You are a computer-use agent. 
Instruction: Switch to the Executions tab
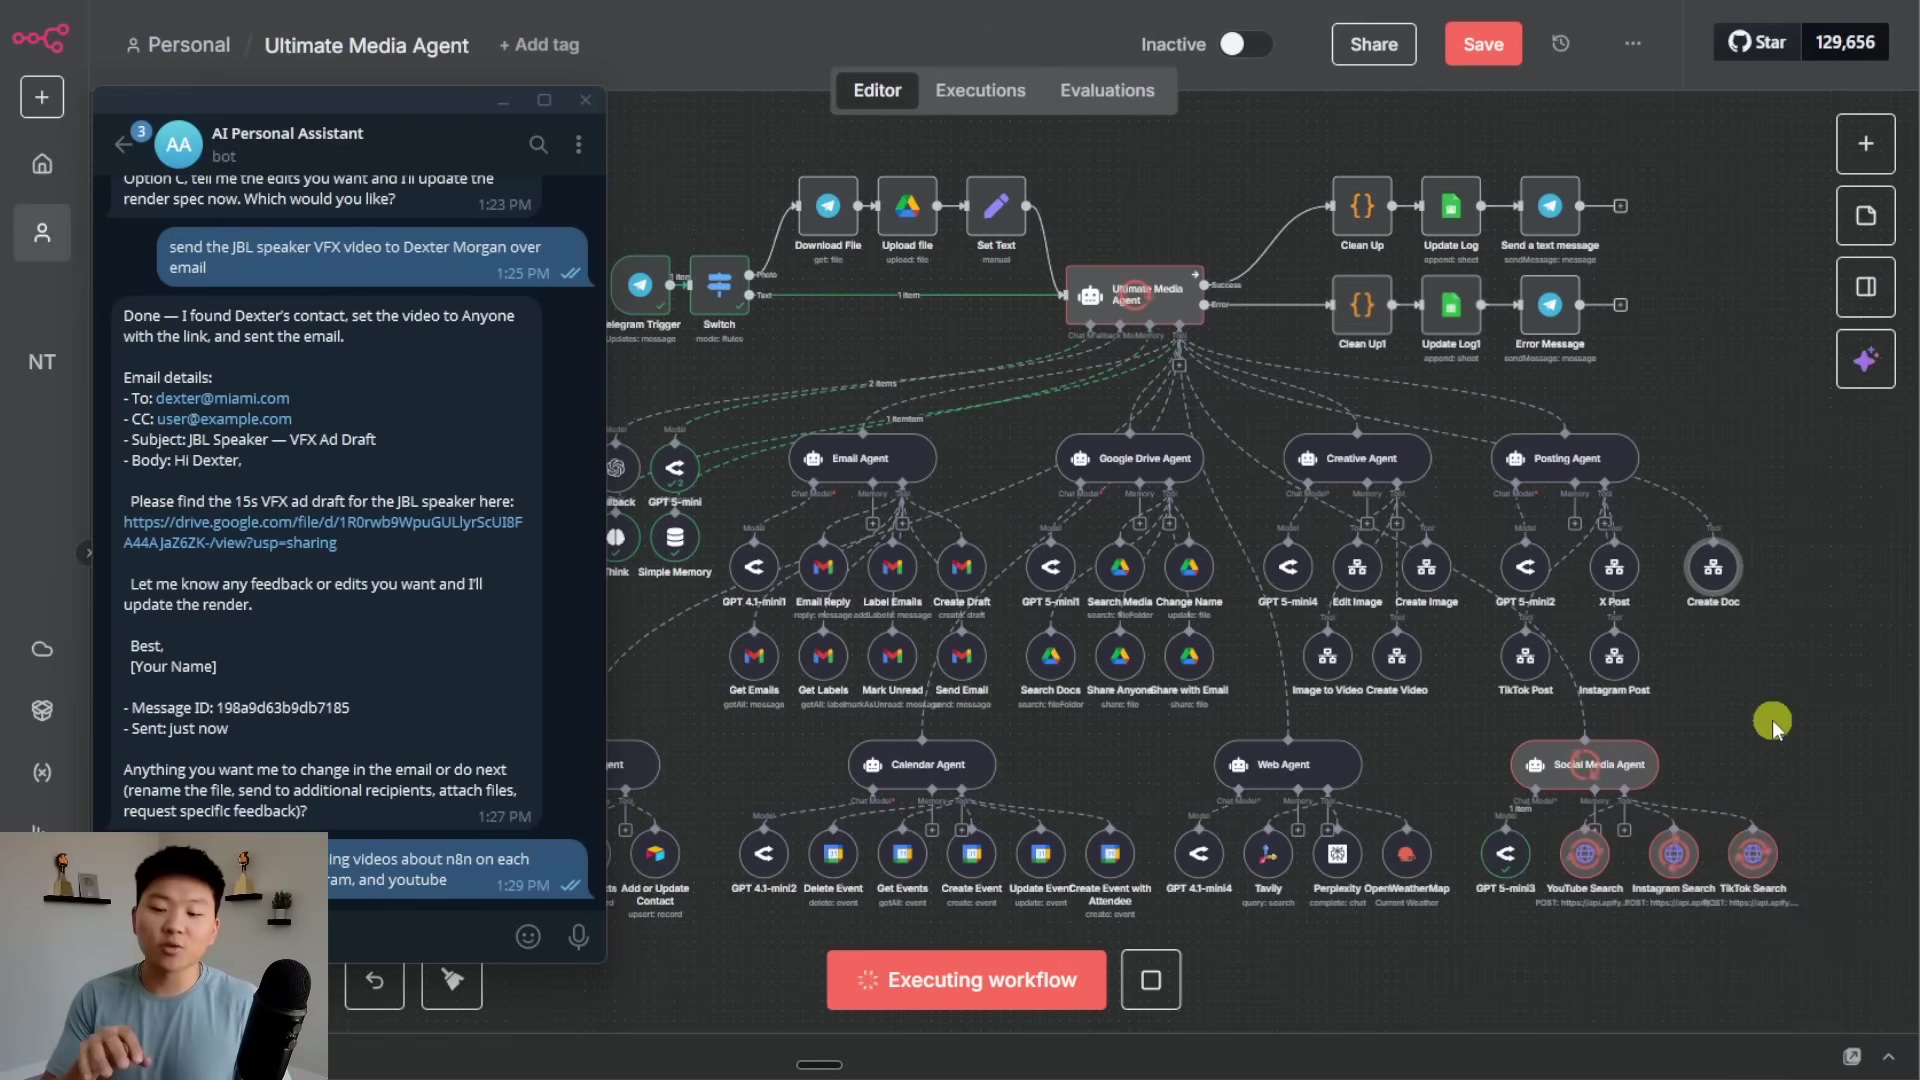click(x=980, y=90)
